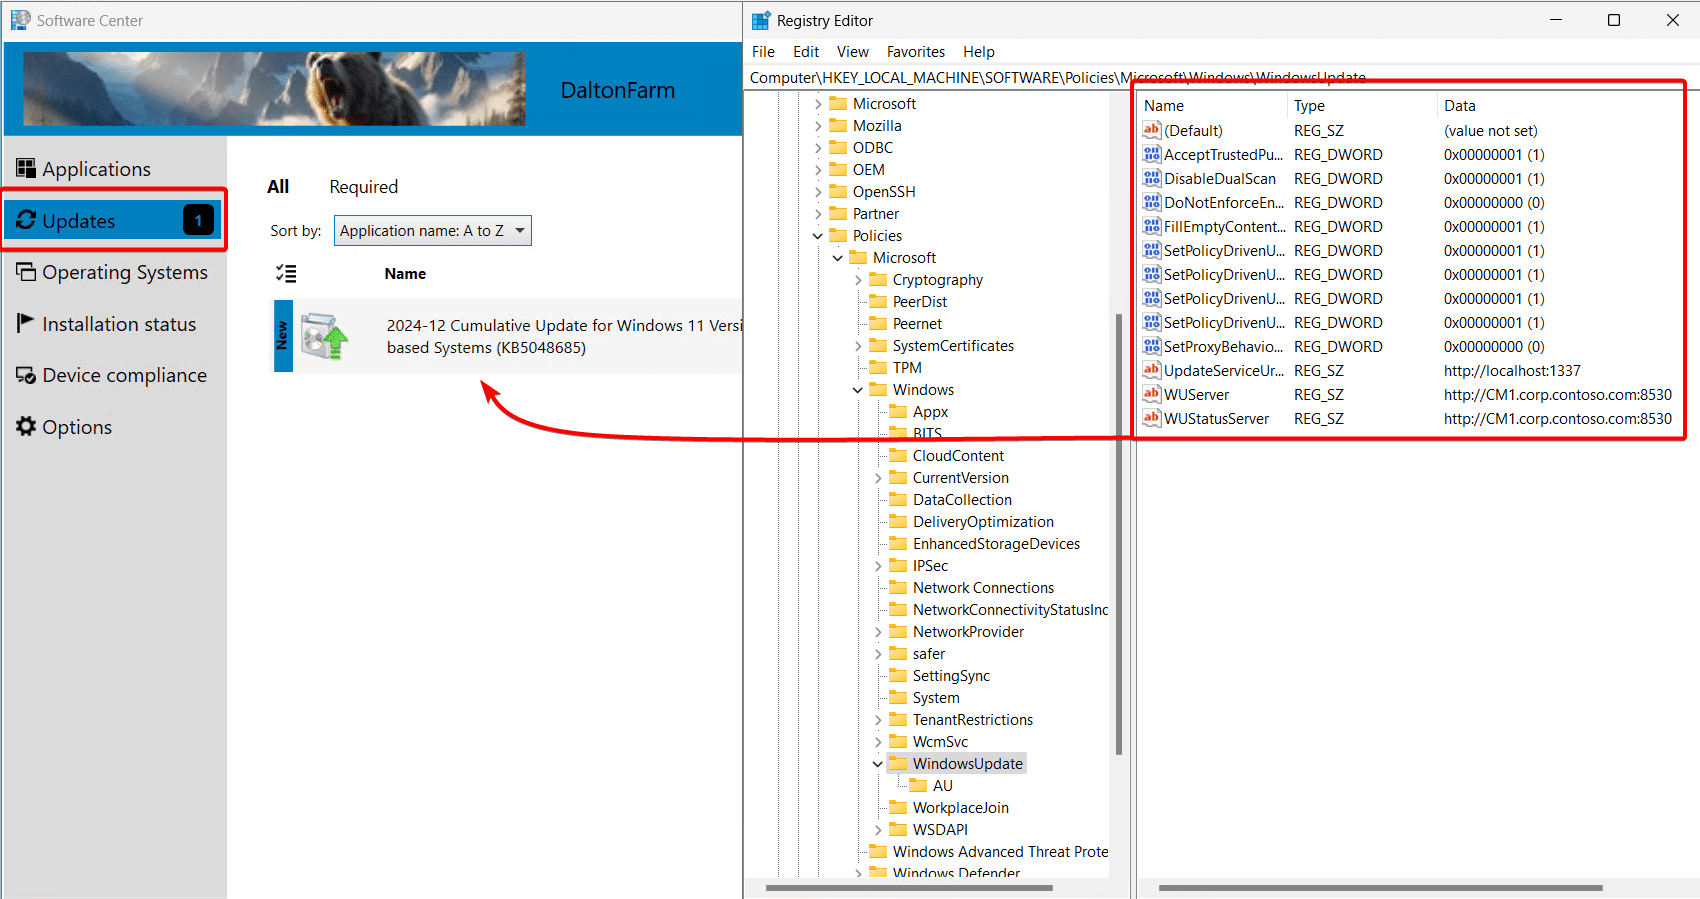Click the registry address bar path

pyautogui.click(x=1058, y=77)
